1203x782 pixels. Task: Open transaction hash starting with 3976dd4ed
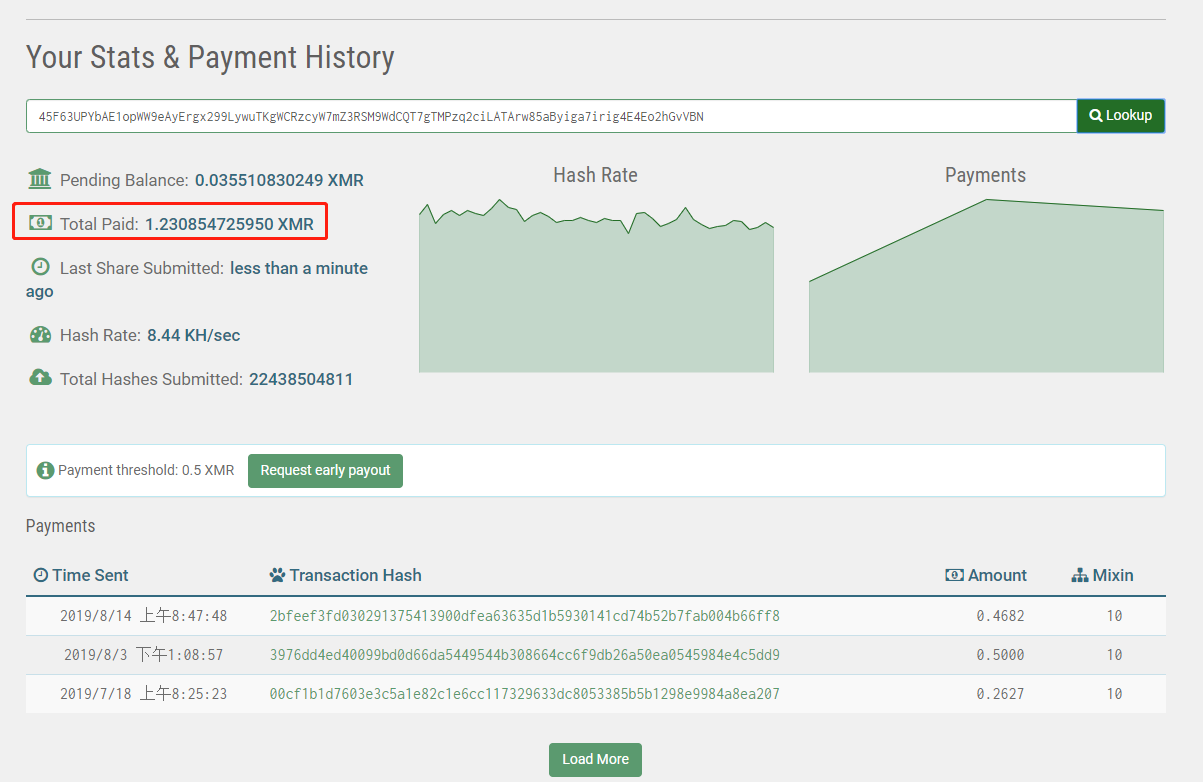tap(525, 655)
